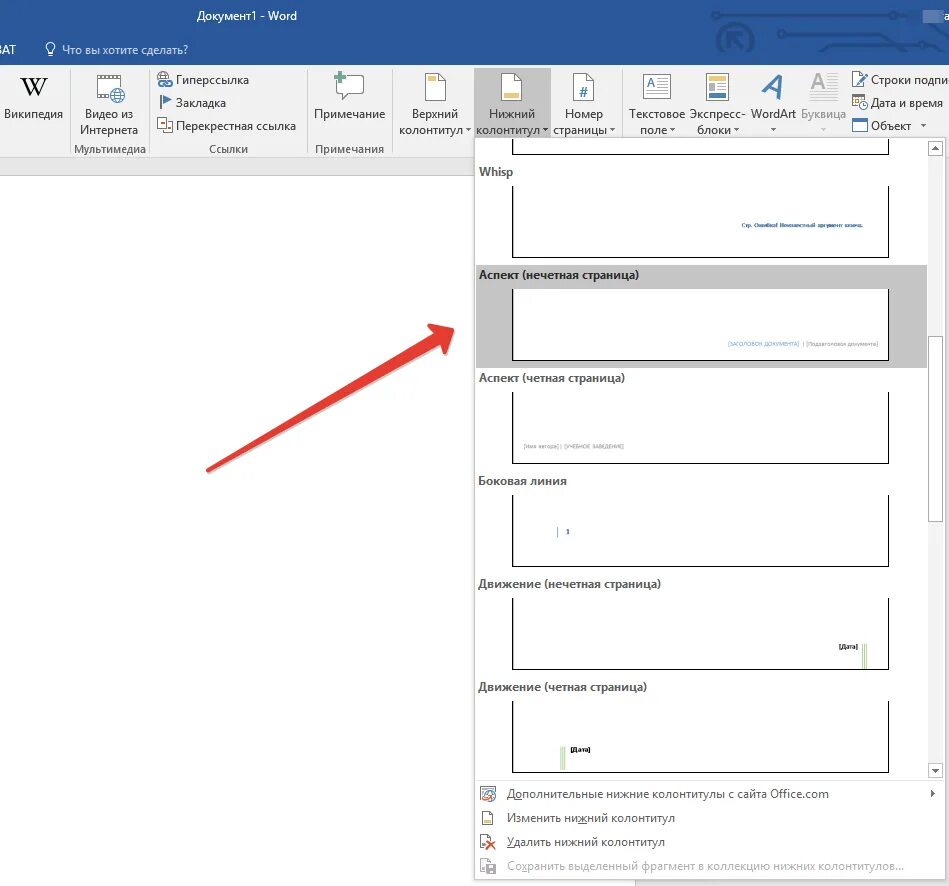Viewport: 949px width, 886px height.
Task: Click the lightbulb Tell Me icon
Action: (x=50, y=50)
